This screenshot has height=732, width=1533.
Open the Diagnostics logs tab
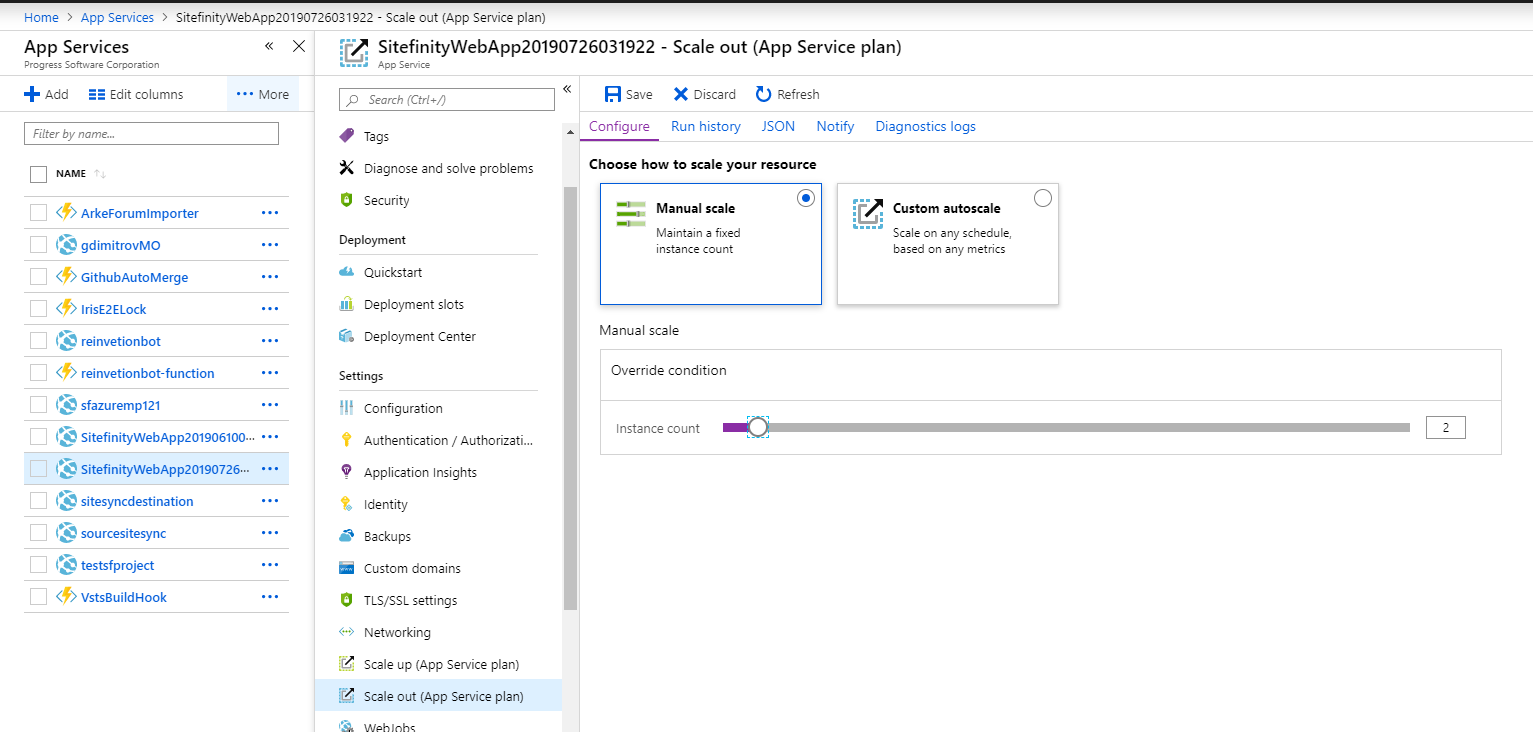click(925, 126)
